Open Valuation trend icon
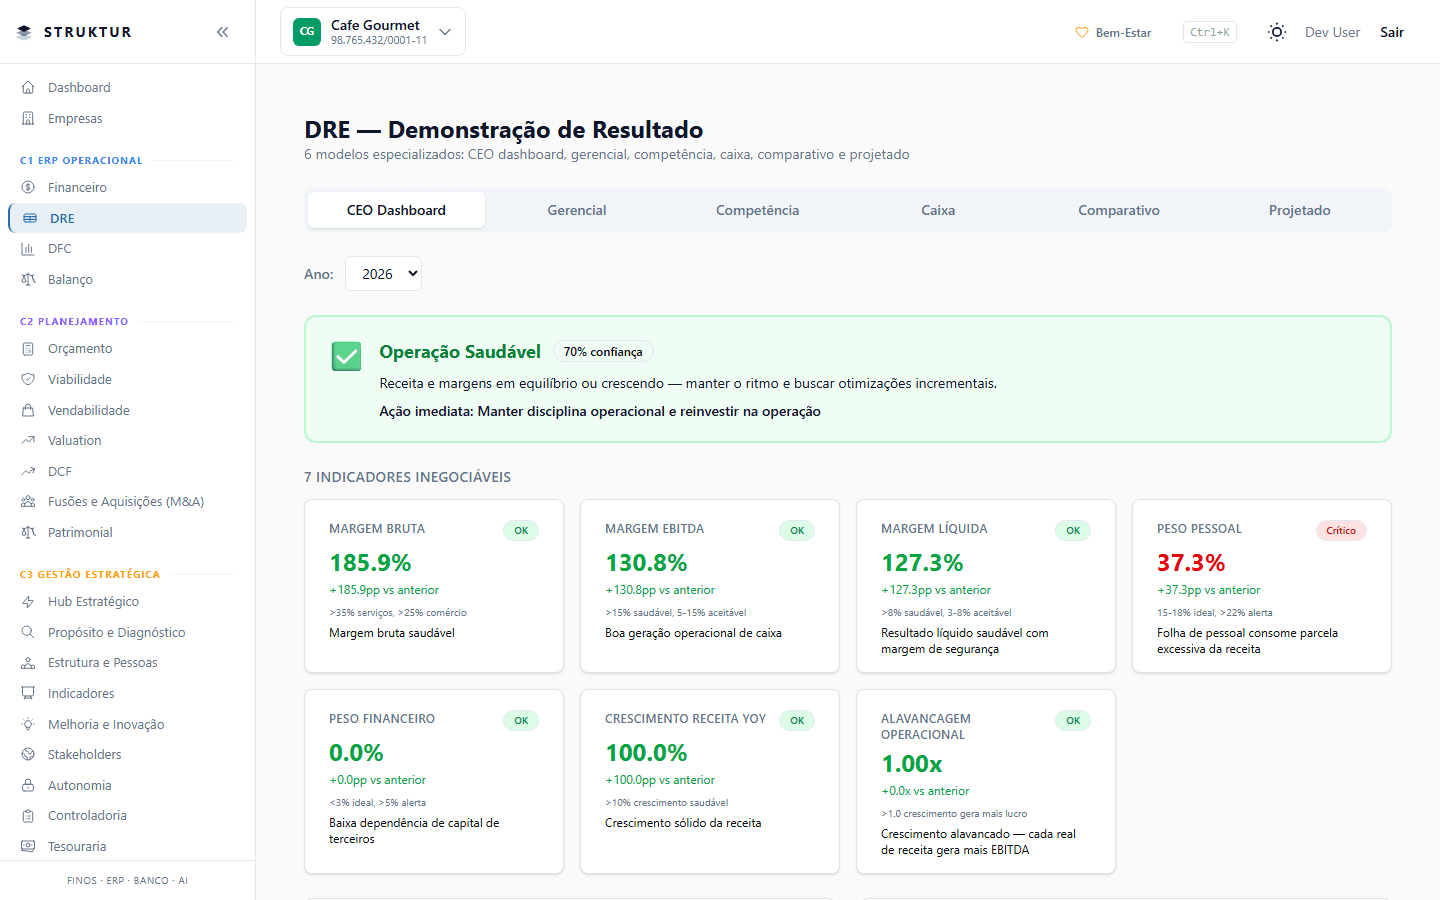 click(28, 440)
